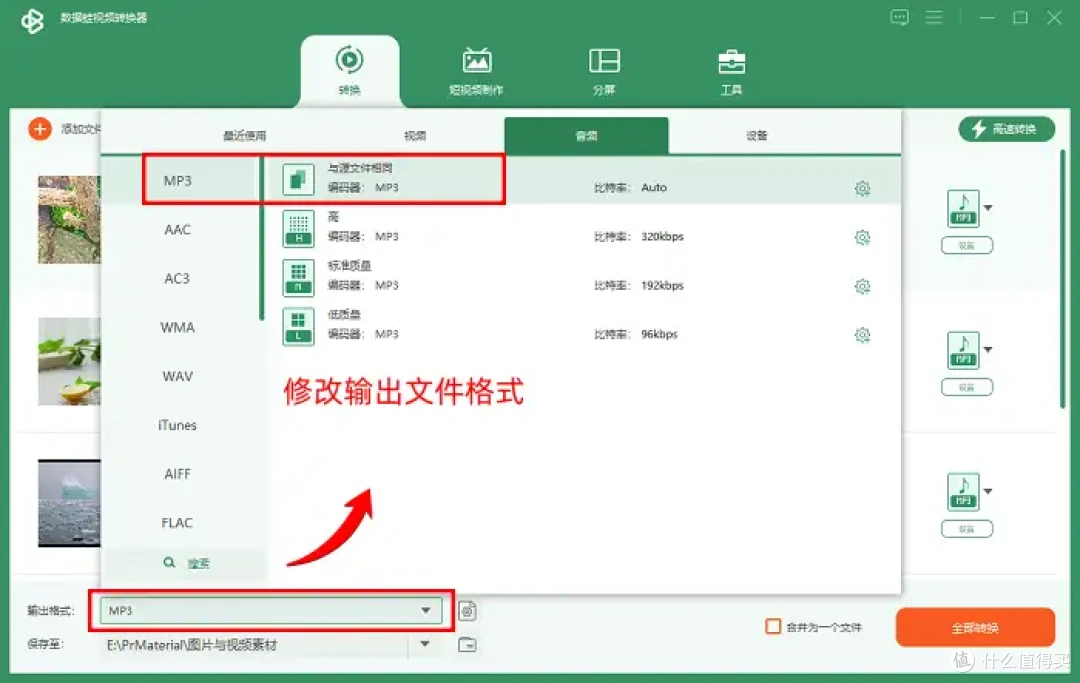Open the 工具 toolbox tab
Screen dimensions: 1080x683
731,71
